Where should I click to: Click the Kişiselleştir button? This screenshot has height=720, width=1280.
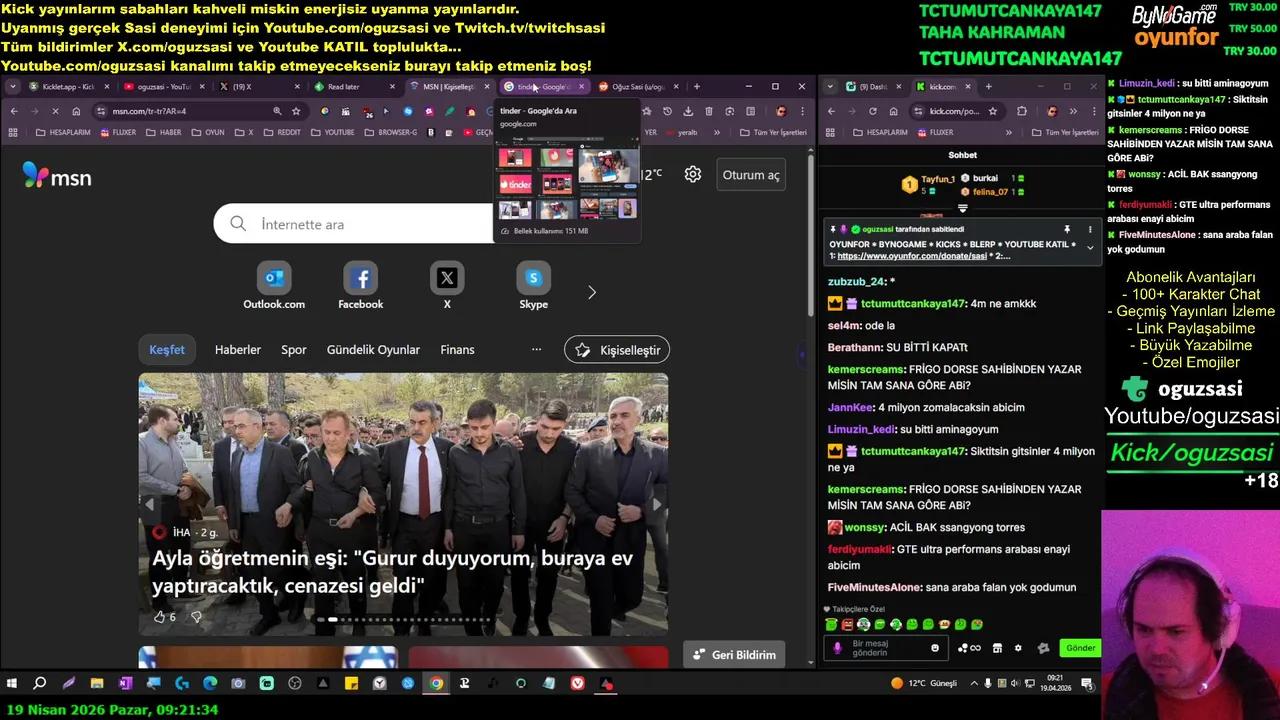pyautogui.click(x=617, y=350)
